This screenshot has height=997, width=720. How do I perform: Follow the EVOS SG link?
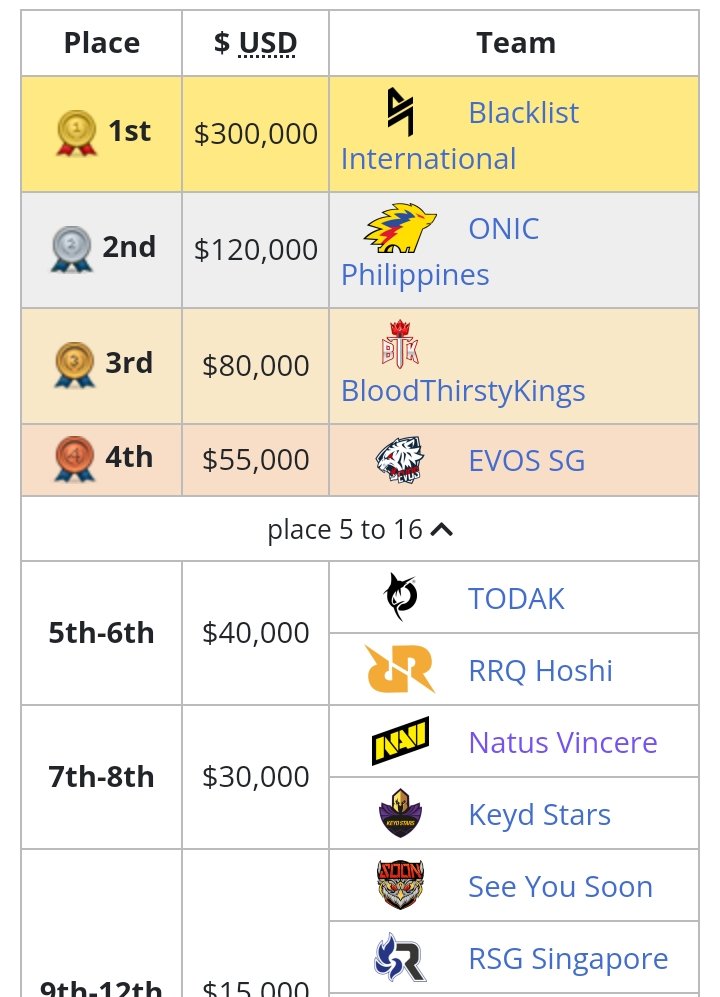pyautogui.click(x=526, y=461)
